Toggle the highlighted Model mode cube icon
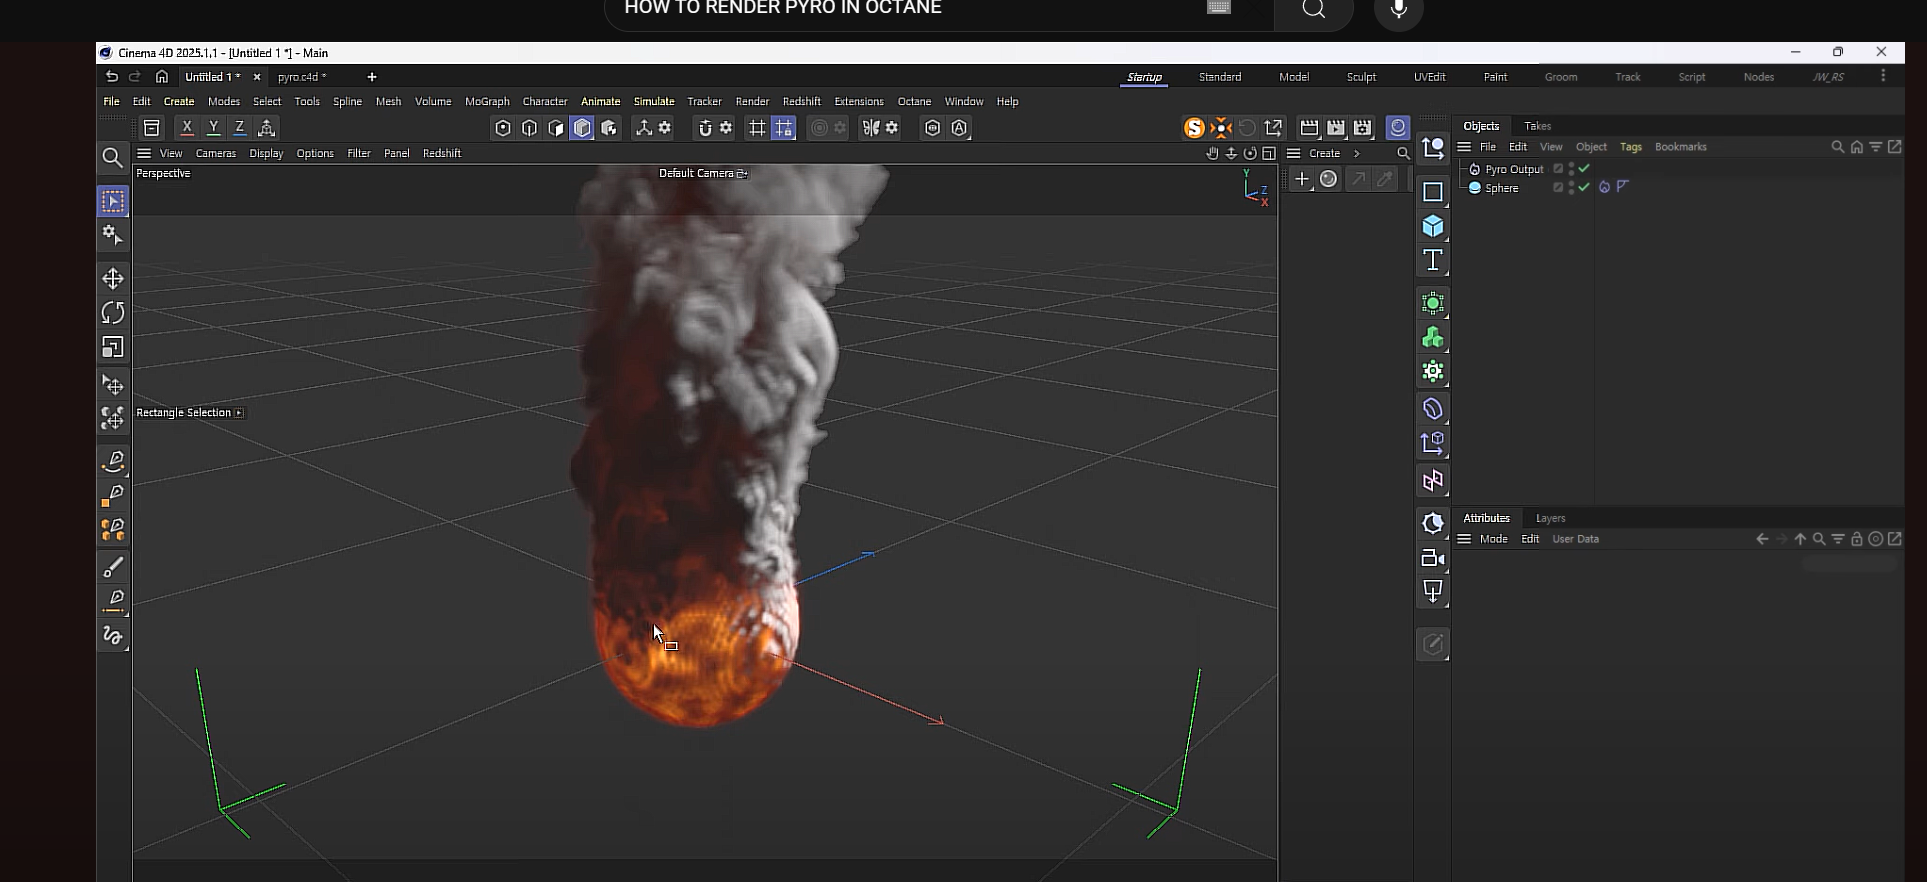This screenshot has width=1927, height=882. tap(582, 128)
